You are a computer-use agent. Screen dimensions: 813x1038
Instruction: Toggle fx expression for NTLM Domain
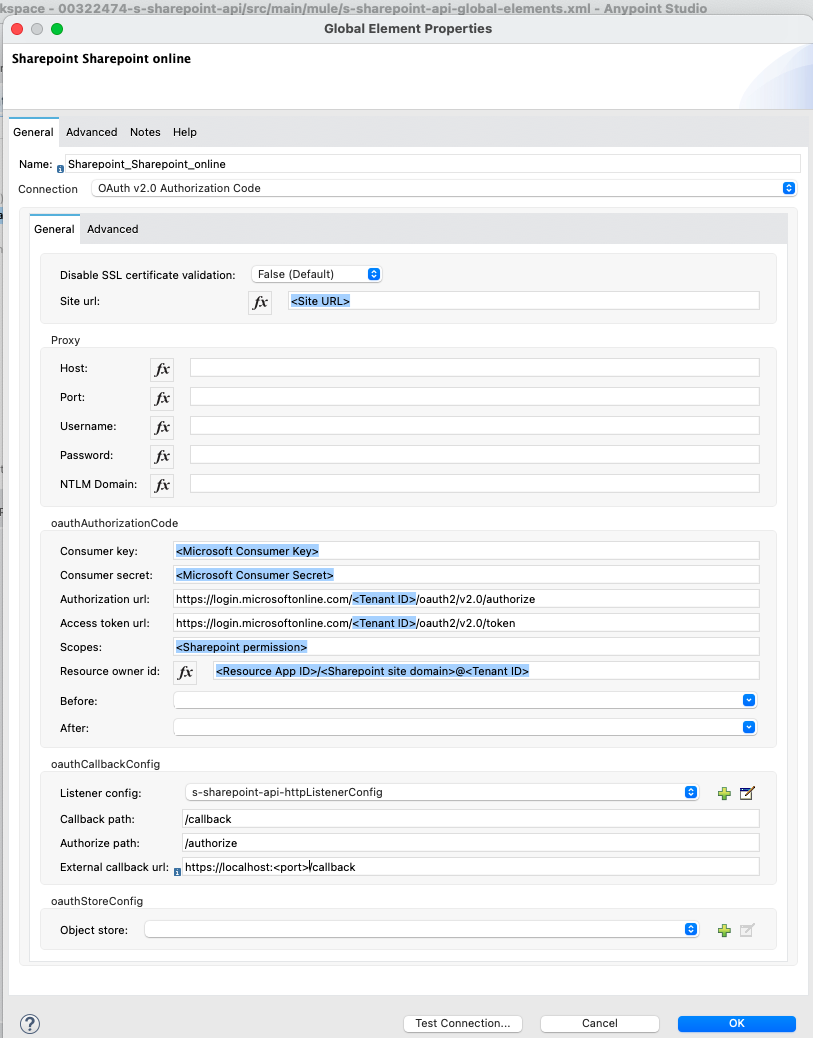point(162,485)
